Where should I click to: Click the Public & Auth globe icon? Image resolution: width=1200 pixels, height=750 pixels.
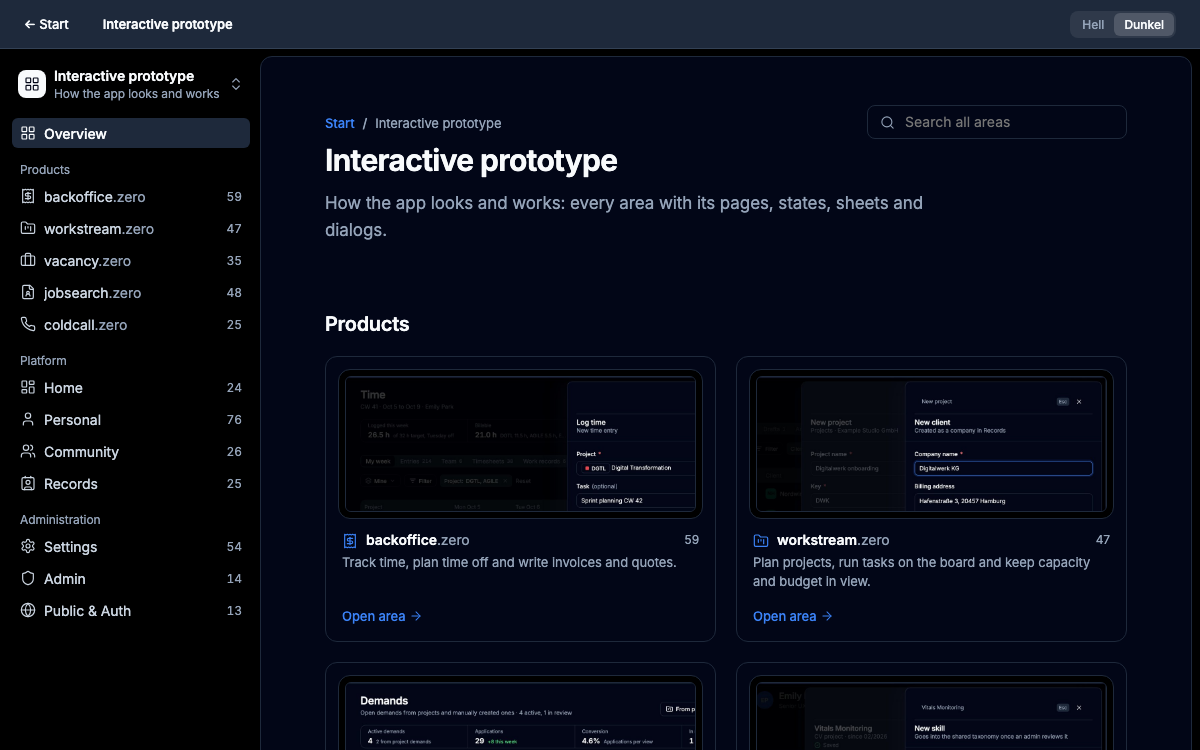28,611
